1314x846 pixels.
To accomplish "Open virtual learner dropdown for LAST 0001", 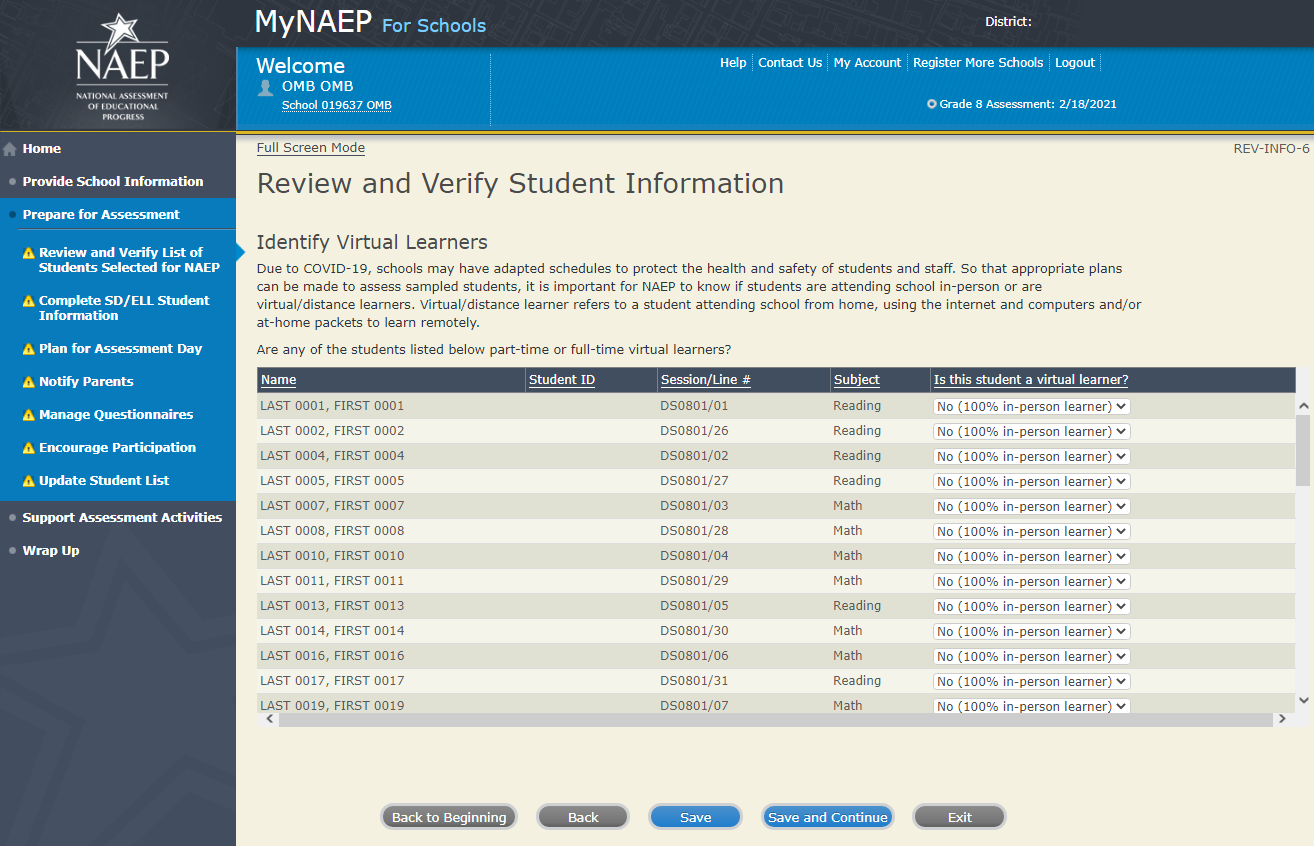I will click(x=1031, y=407).
